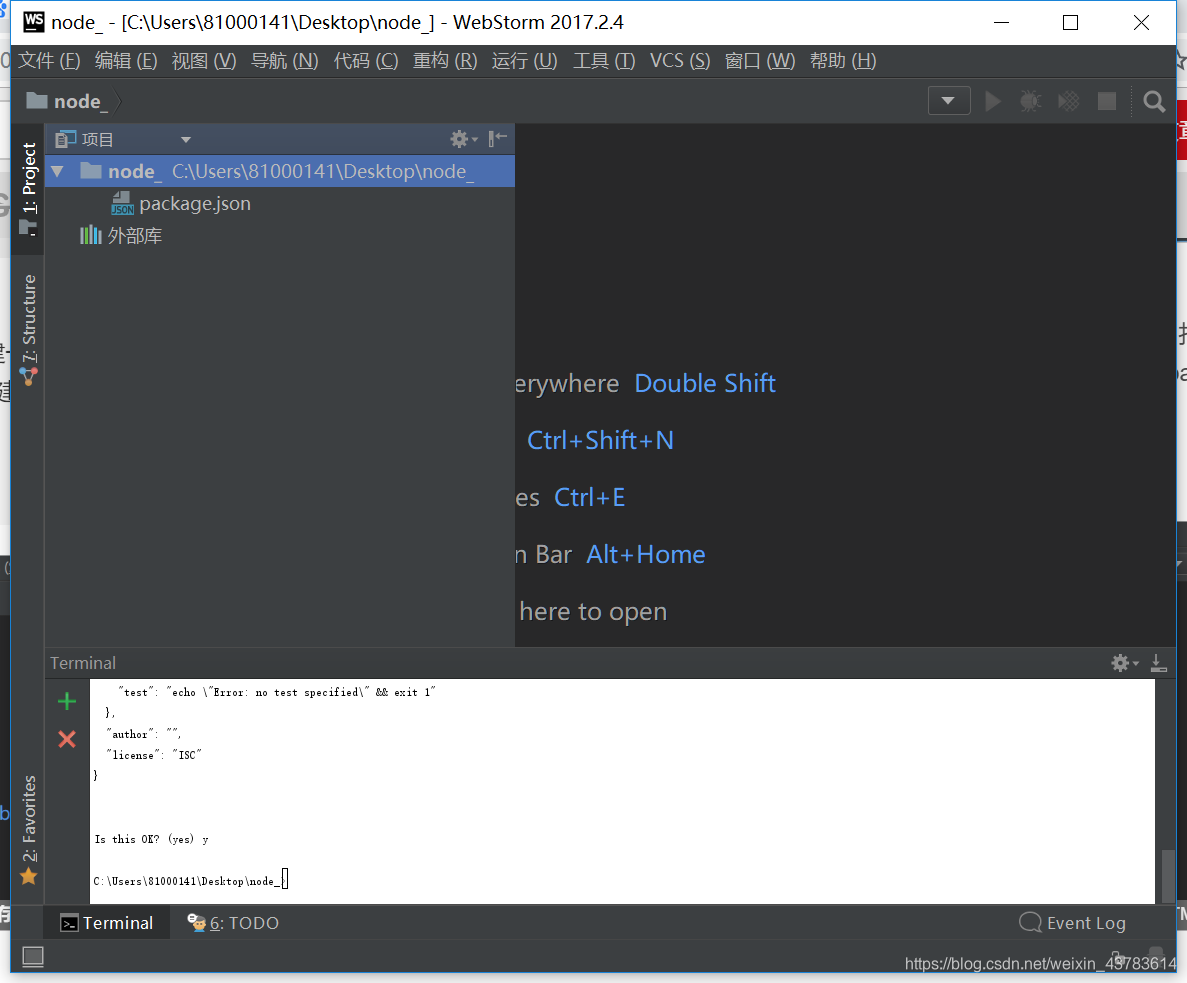This screenshot has width=1187, height=983.
Task: Open the 运行 (U) menu
Action: click(x=525, y=61)
